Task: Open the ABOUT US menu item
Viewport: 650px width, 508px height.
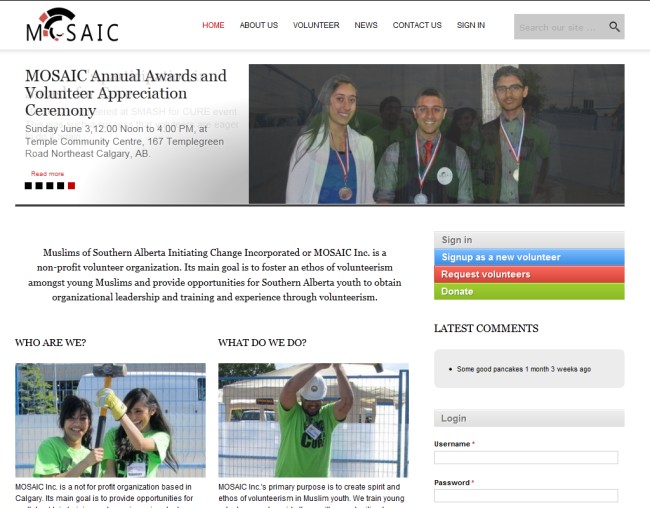Action: coord(259,25)
